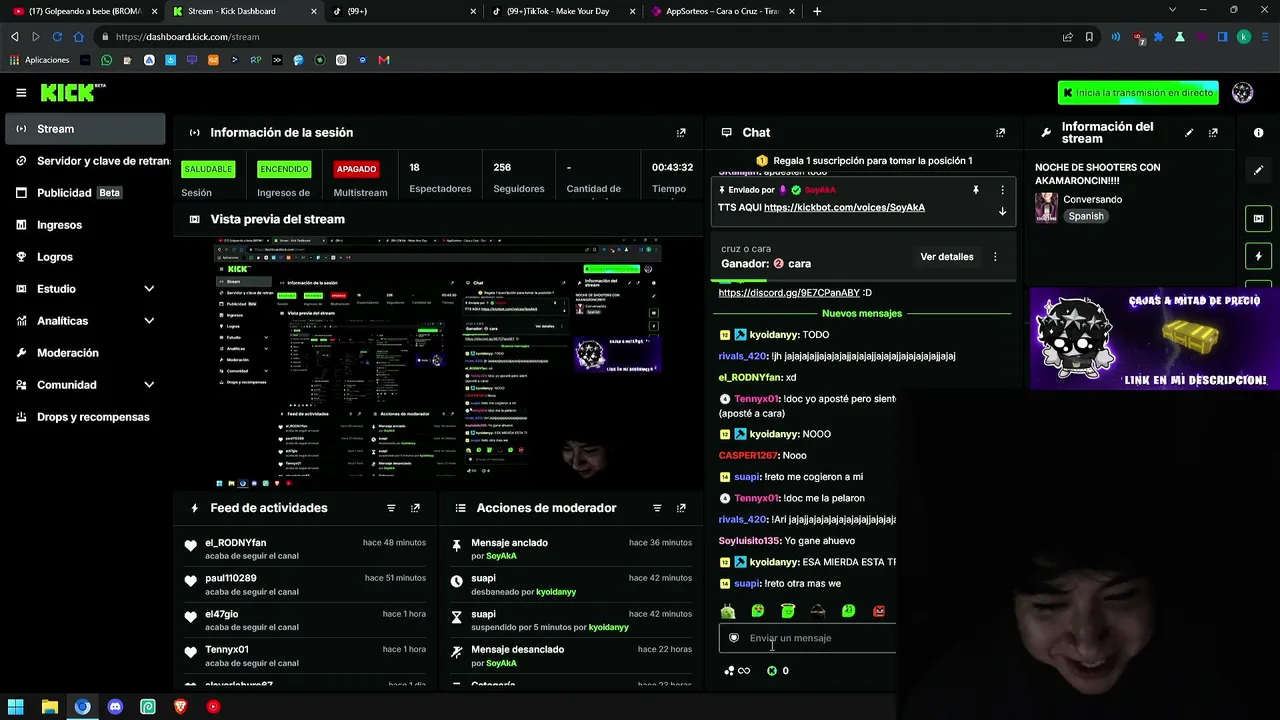Click the browser address bar URL
The height and width of the screenshot is (720, 1280).
[x=187, y=37]
